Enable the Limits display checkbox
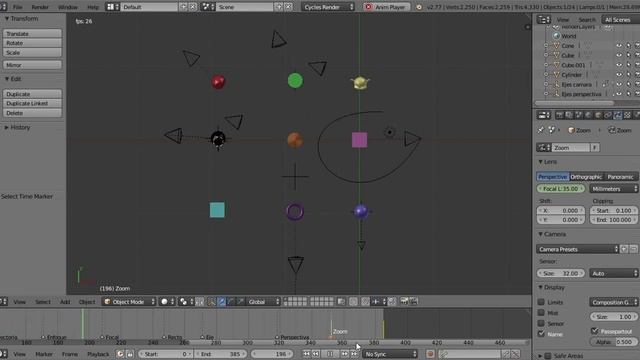This screenshot has height=360, width=640. click(541, 302)
